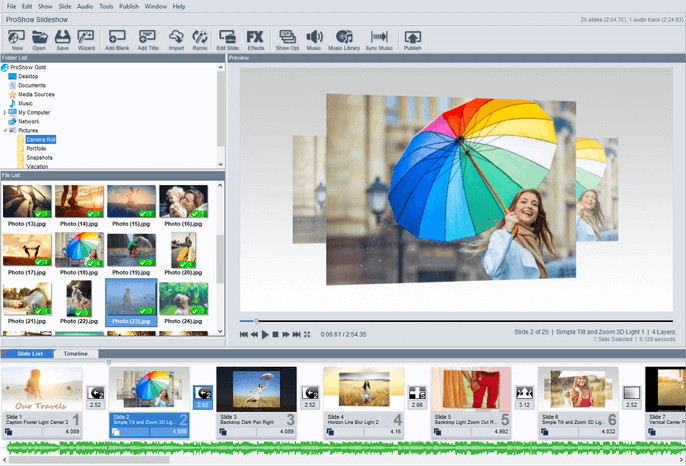Screen dimensions: 686x466
Task: Click the New show toolbar icon
Action: click(17, 40)
